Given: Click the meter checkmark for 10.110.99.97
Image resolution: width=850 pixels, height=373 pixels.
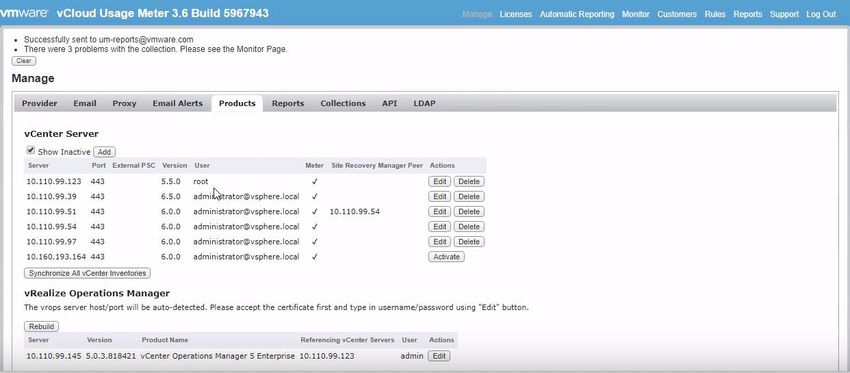Looking at the screenshot, I should coord(314,242).
